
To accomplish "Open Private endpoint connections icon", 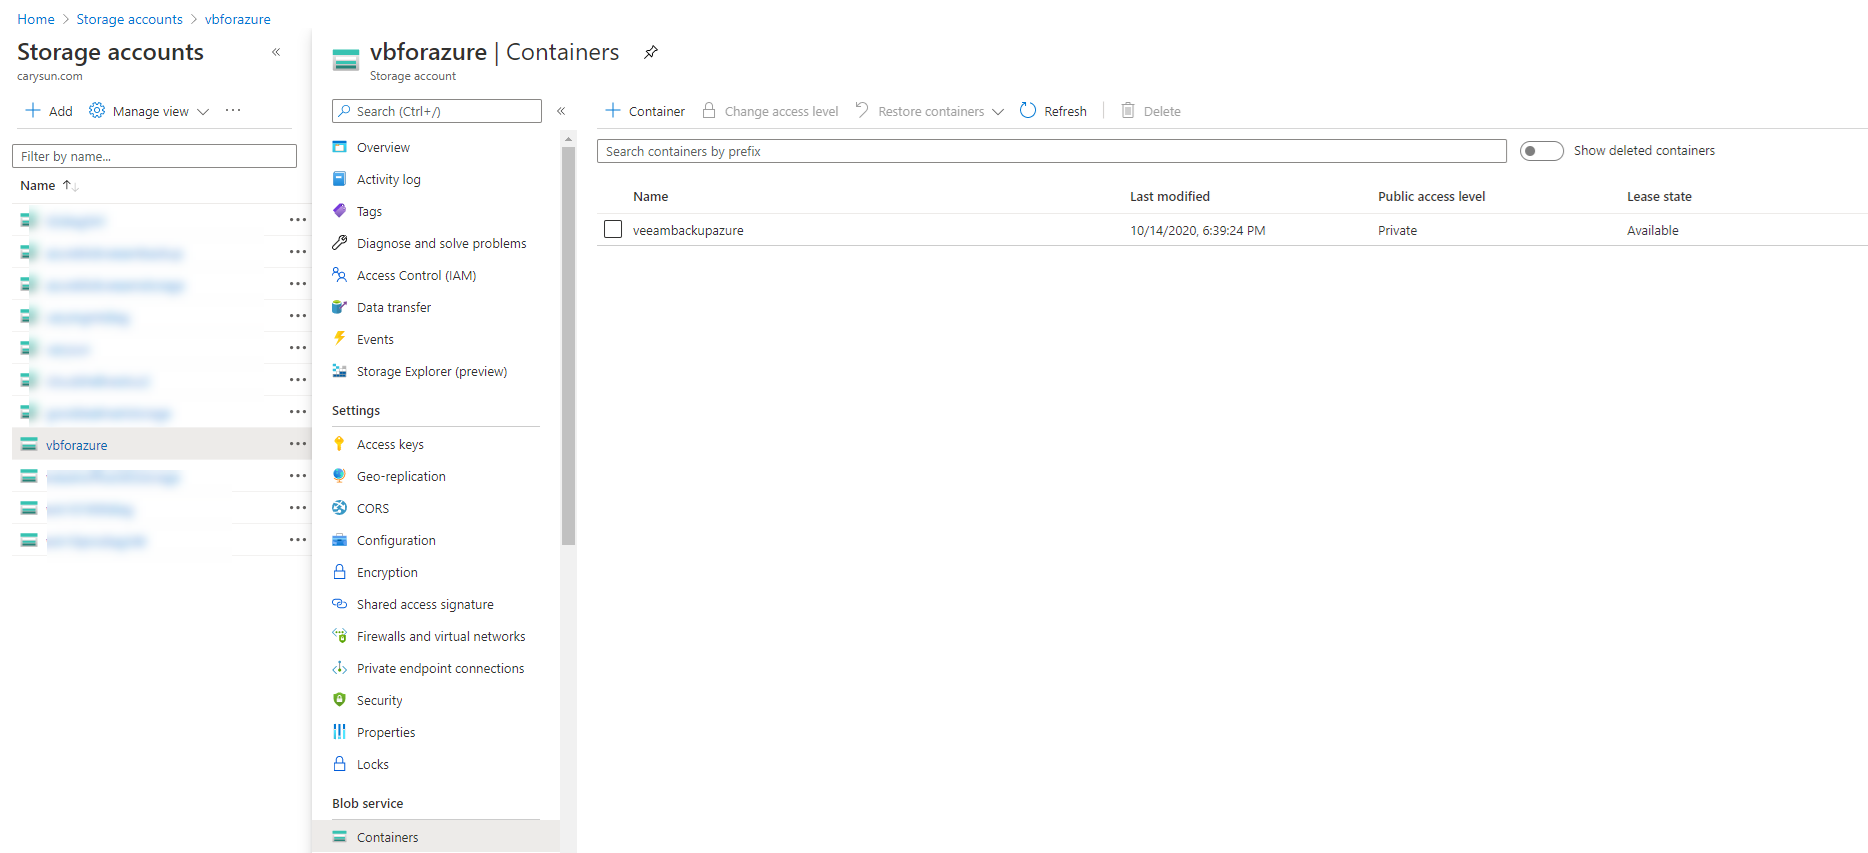I will click(x=340, y=668).
